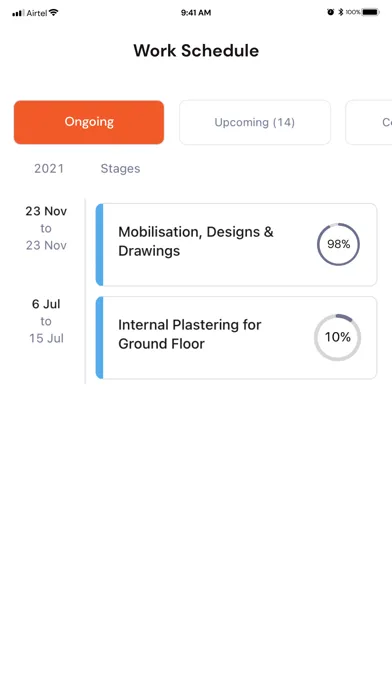Tap the 6 Jul start date

(46, 304)
